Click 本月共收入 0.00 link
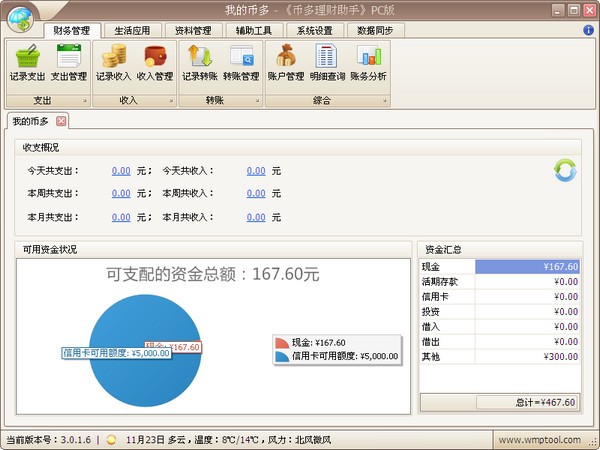 [256, 217]
